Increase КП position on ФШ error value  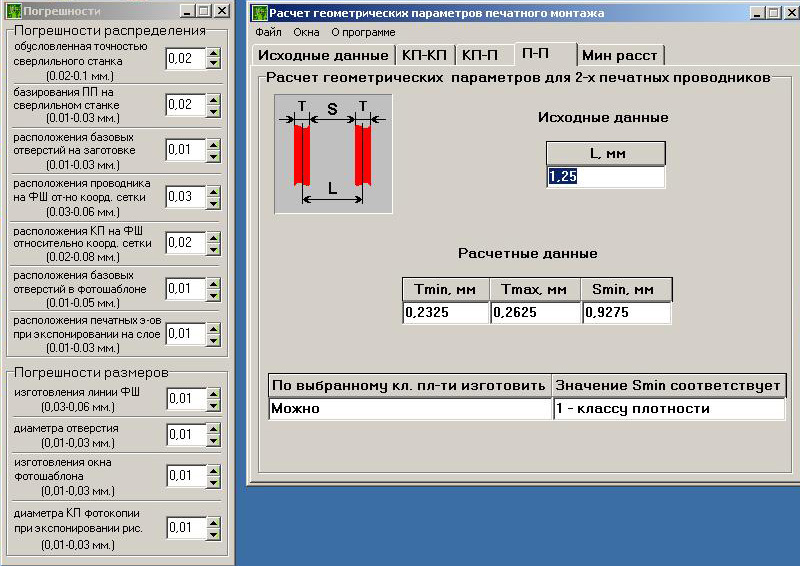click(x=213, y=237)
